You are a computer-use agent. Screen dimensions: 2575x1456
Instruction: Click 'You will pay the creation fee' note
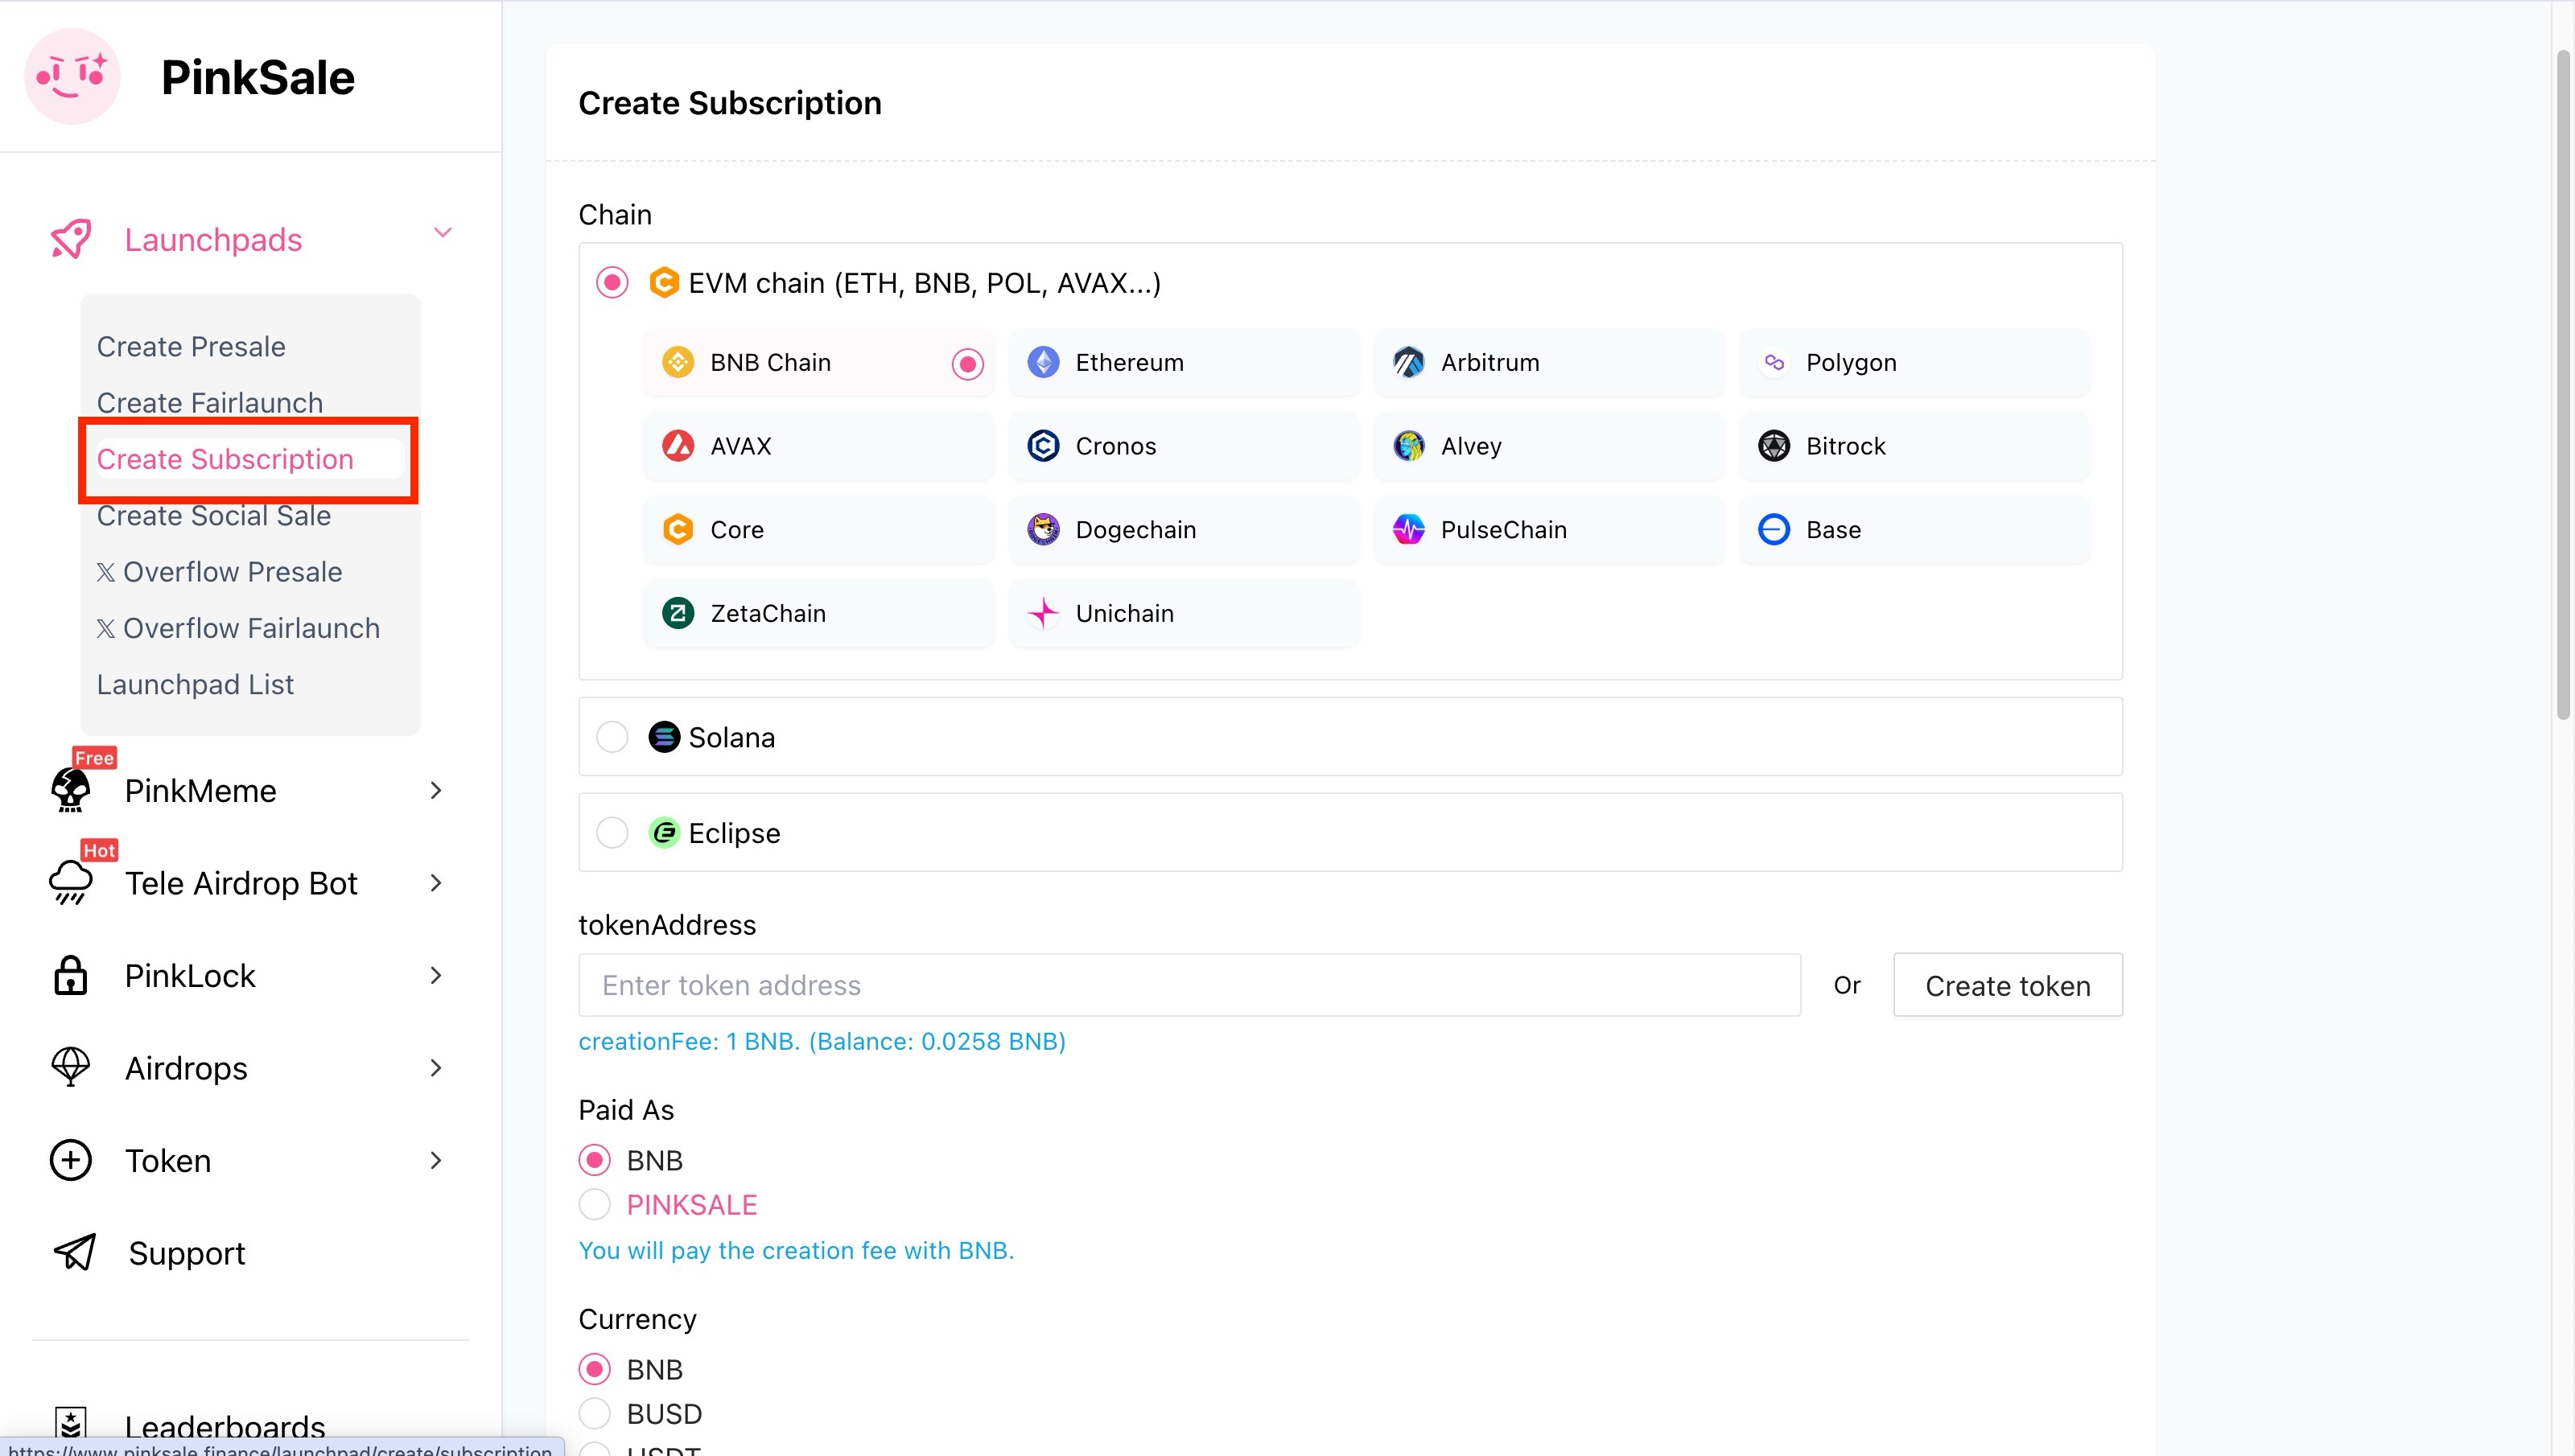click(x=796, y=1250)
